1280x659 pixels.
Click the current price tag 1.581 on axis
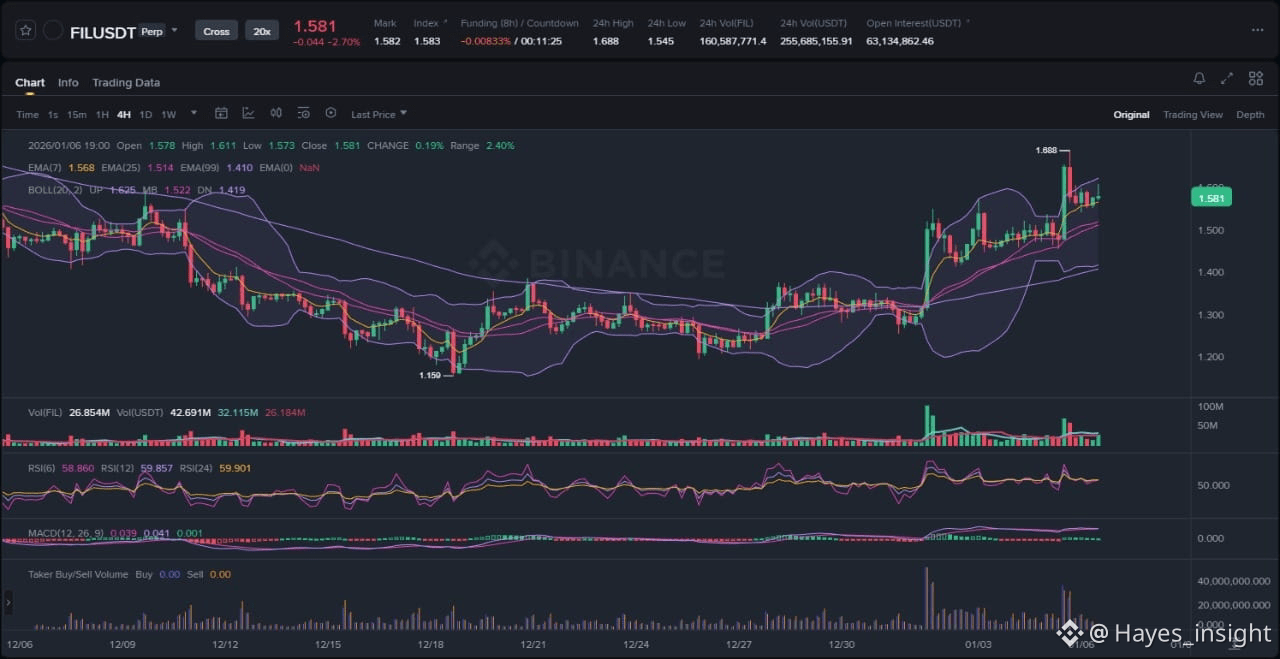(1210, 198)
